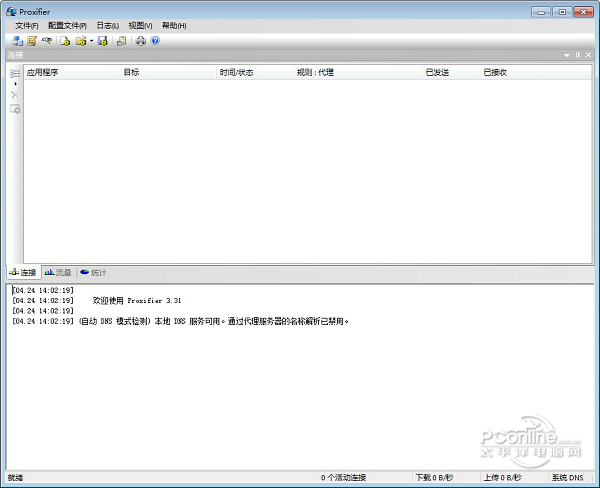The height and width of the screenshot is (488, 600).
Task: Click the bottom sidebar connection icon
Action: point(15,109)
